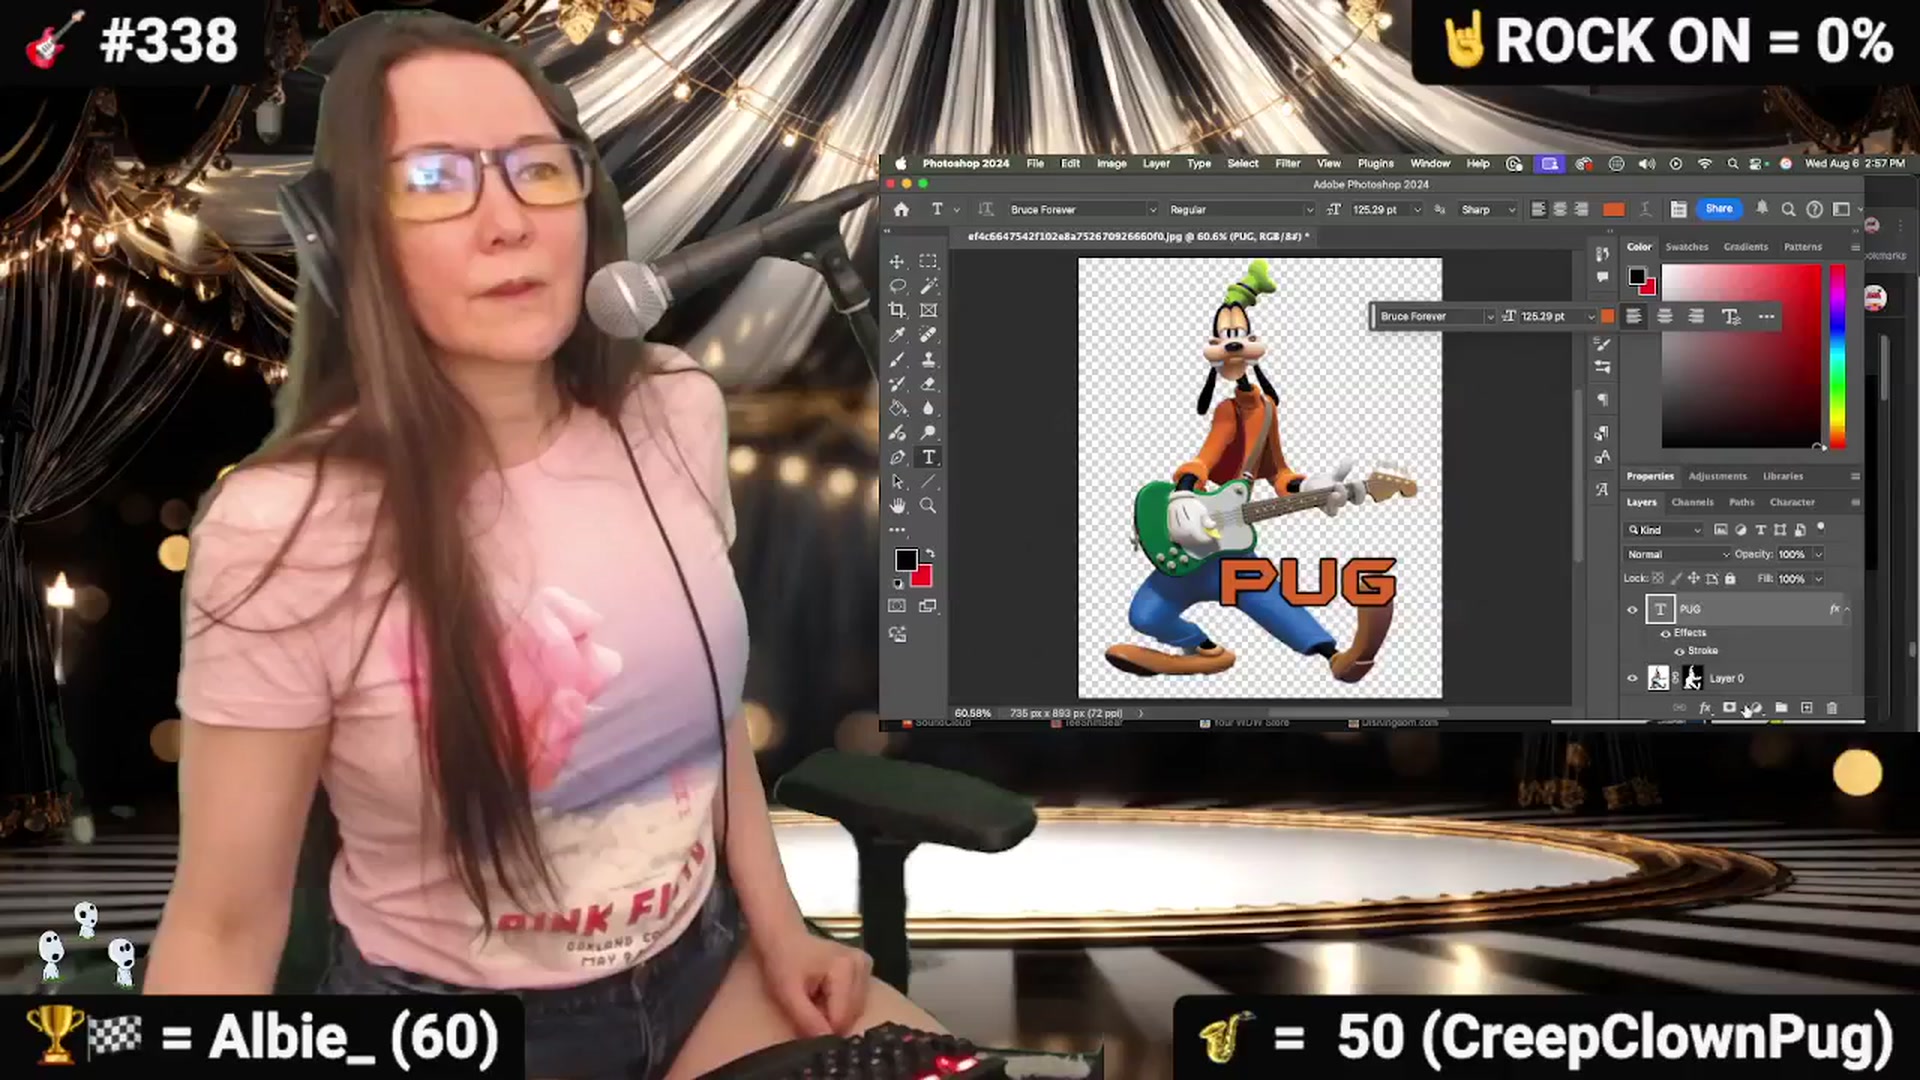Select the Eyedropper tool

click(x=897, y=335)
